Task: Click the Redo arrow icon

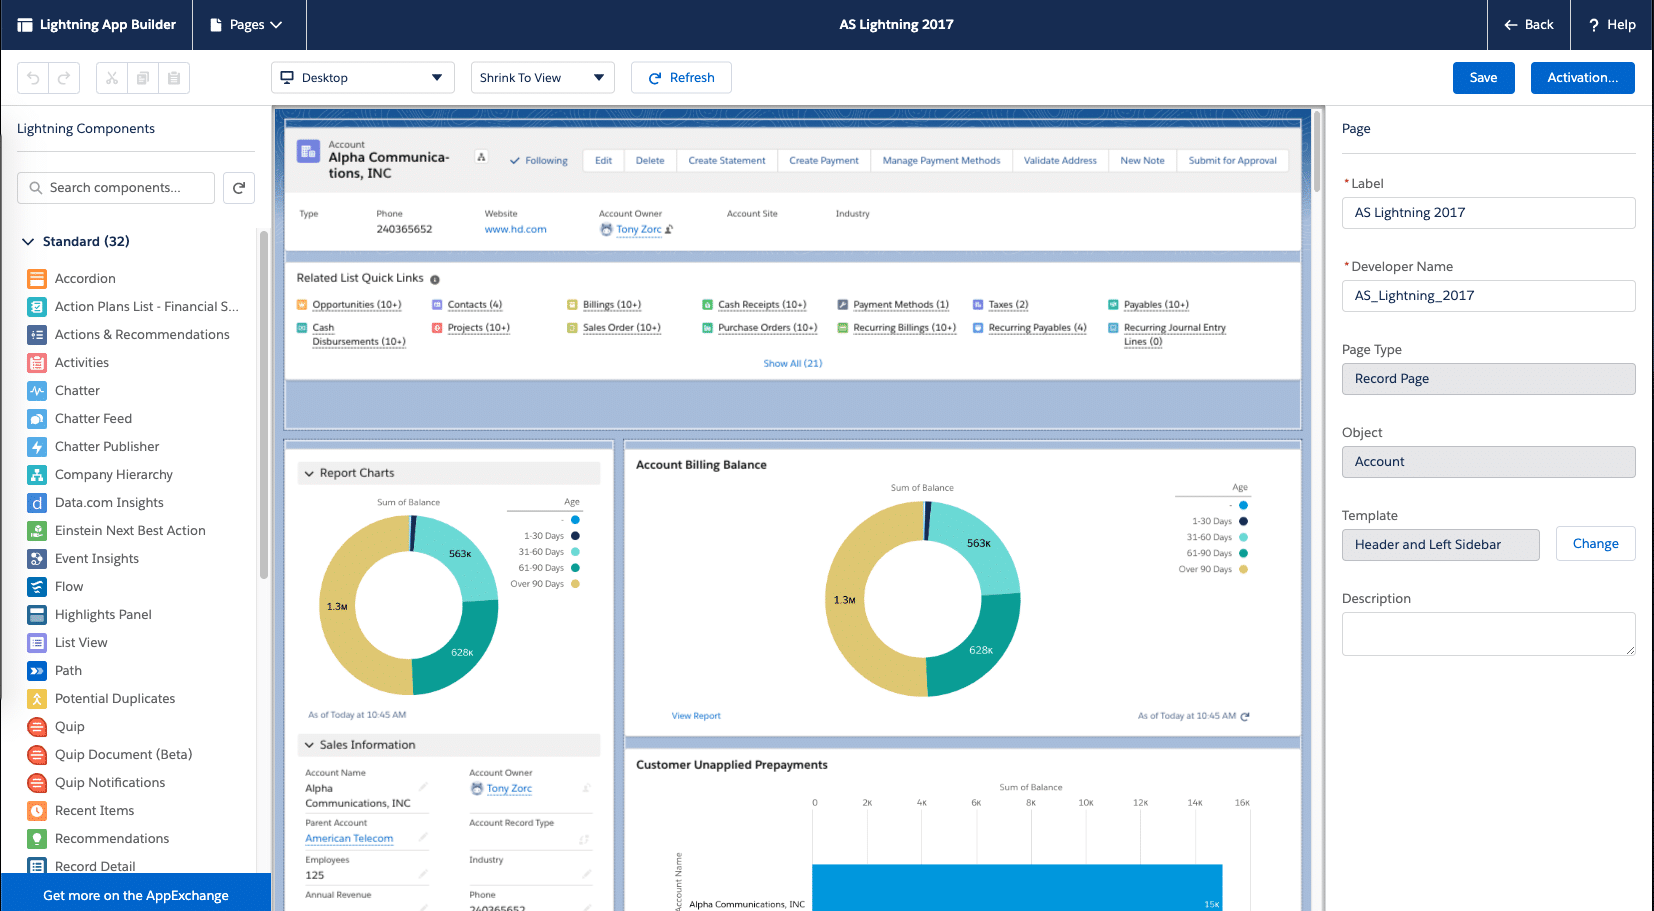Action: coord(64,78)
